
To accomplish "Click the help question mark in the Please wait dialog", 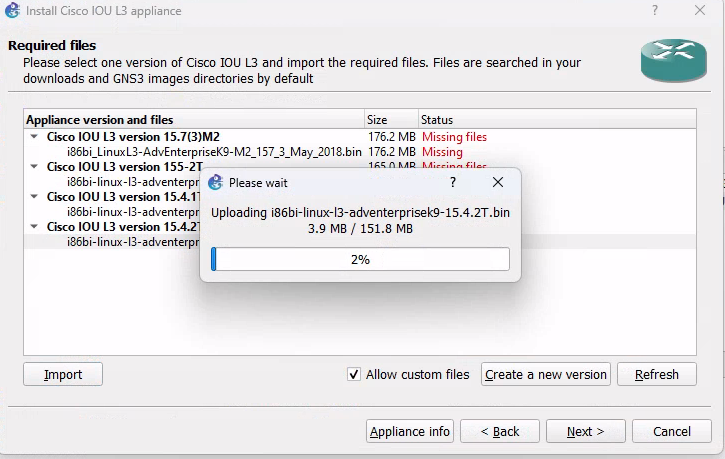I will coord(453,183).
